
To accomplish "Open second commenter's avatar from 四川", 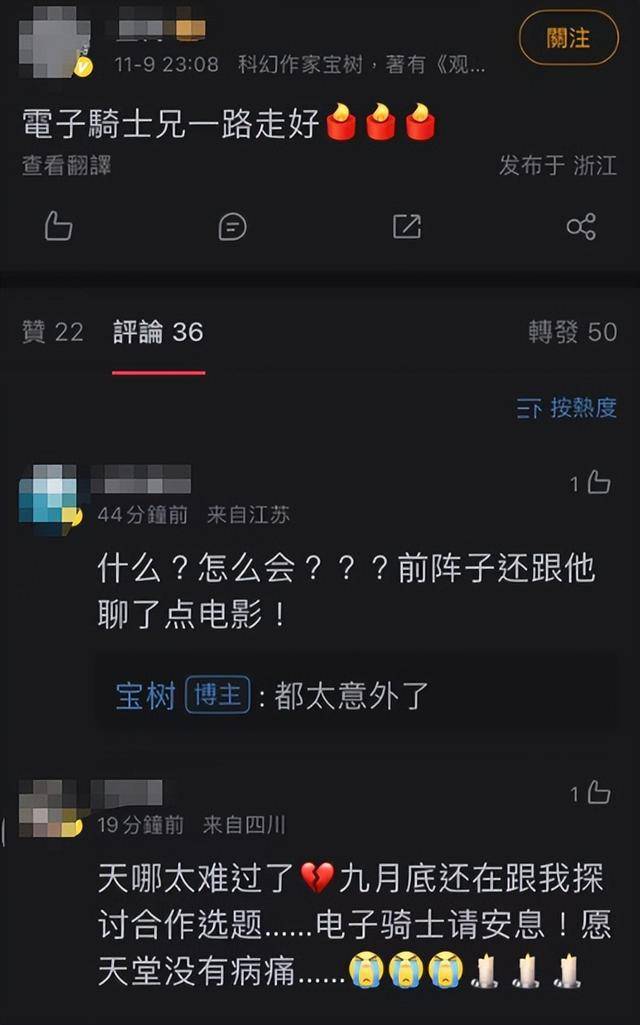I will [50, 808].
